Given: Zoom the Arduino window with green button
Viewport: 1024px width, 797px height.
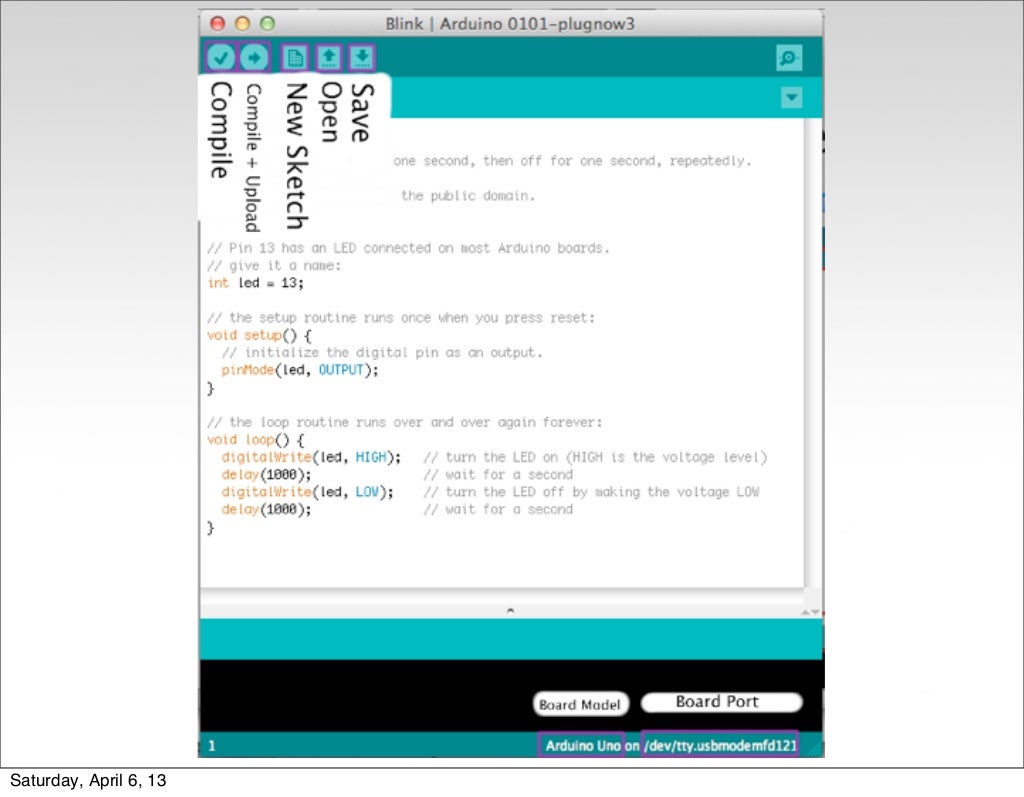Looking at the screenshot, I should (267, 24).
